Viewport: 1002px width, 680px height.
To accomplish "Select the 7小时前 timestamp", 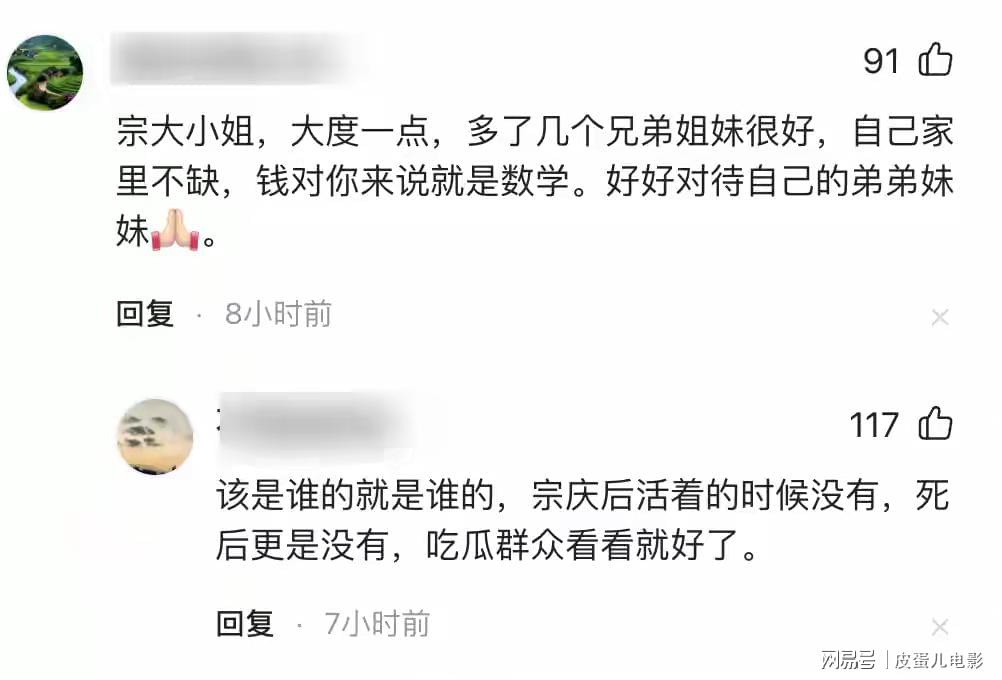I will point(377,624).
